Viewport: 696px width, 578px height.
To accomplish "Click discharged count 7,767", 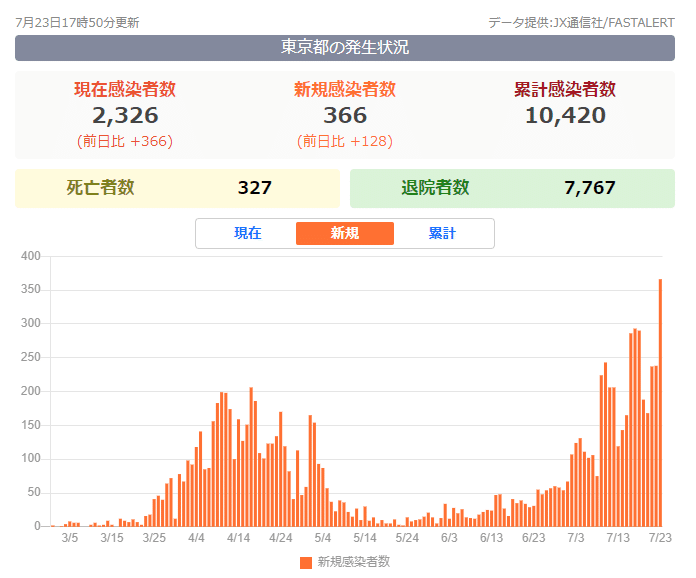I will point(589,188).
